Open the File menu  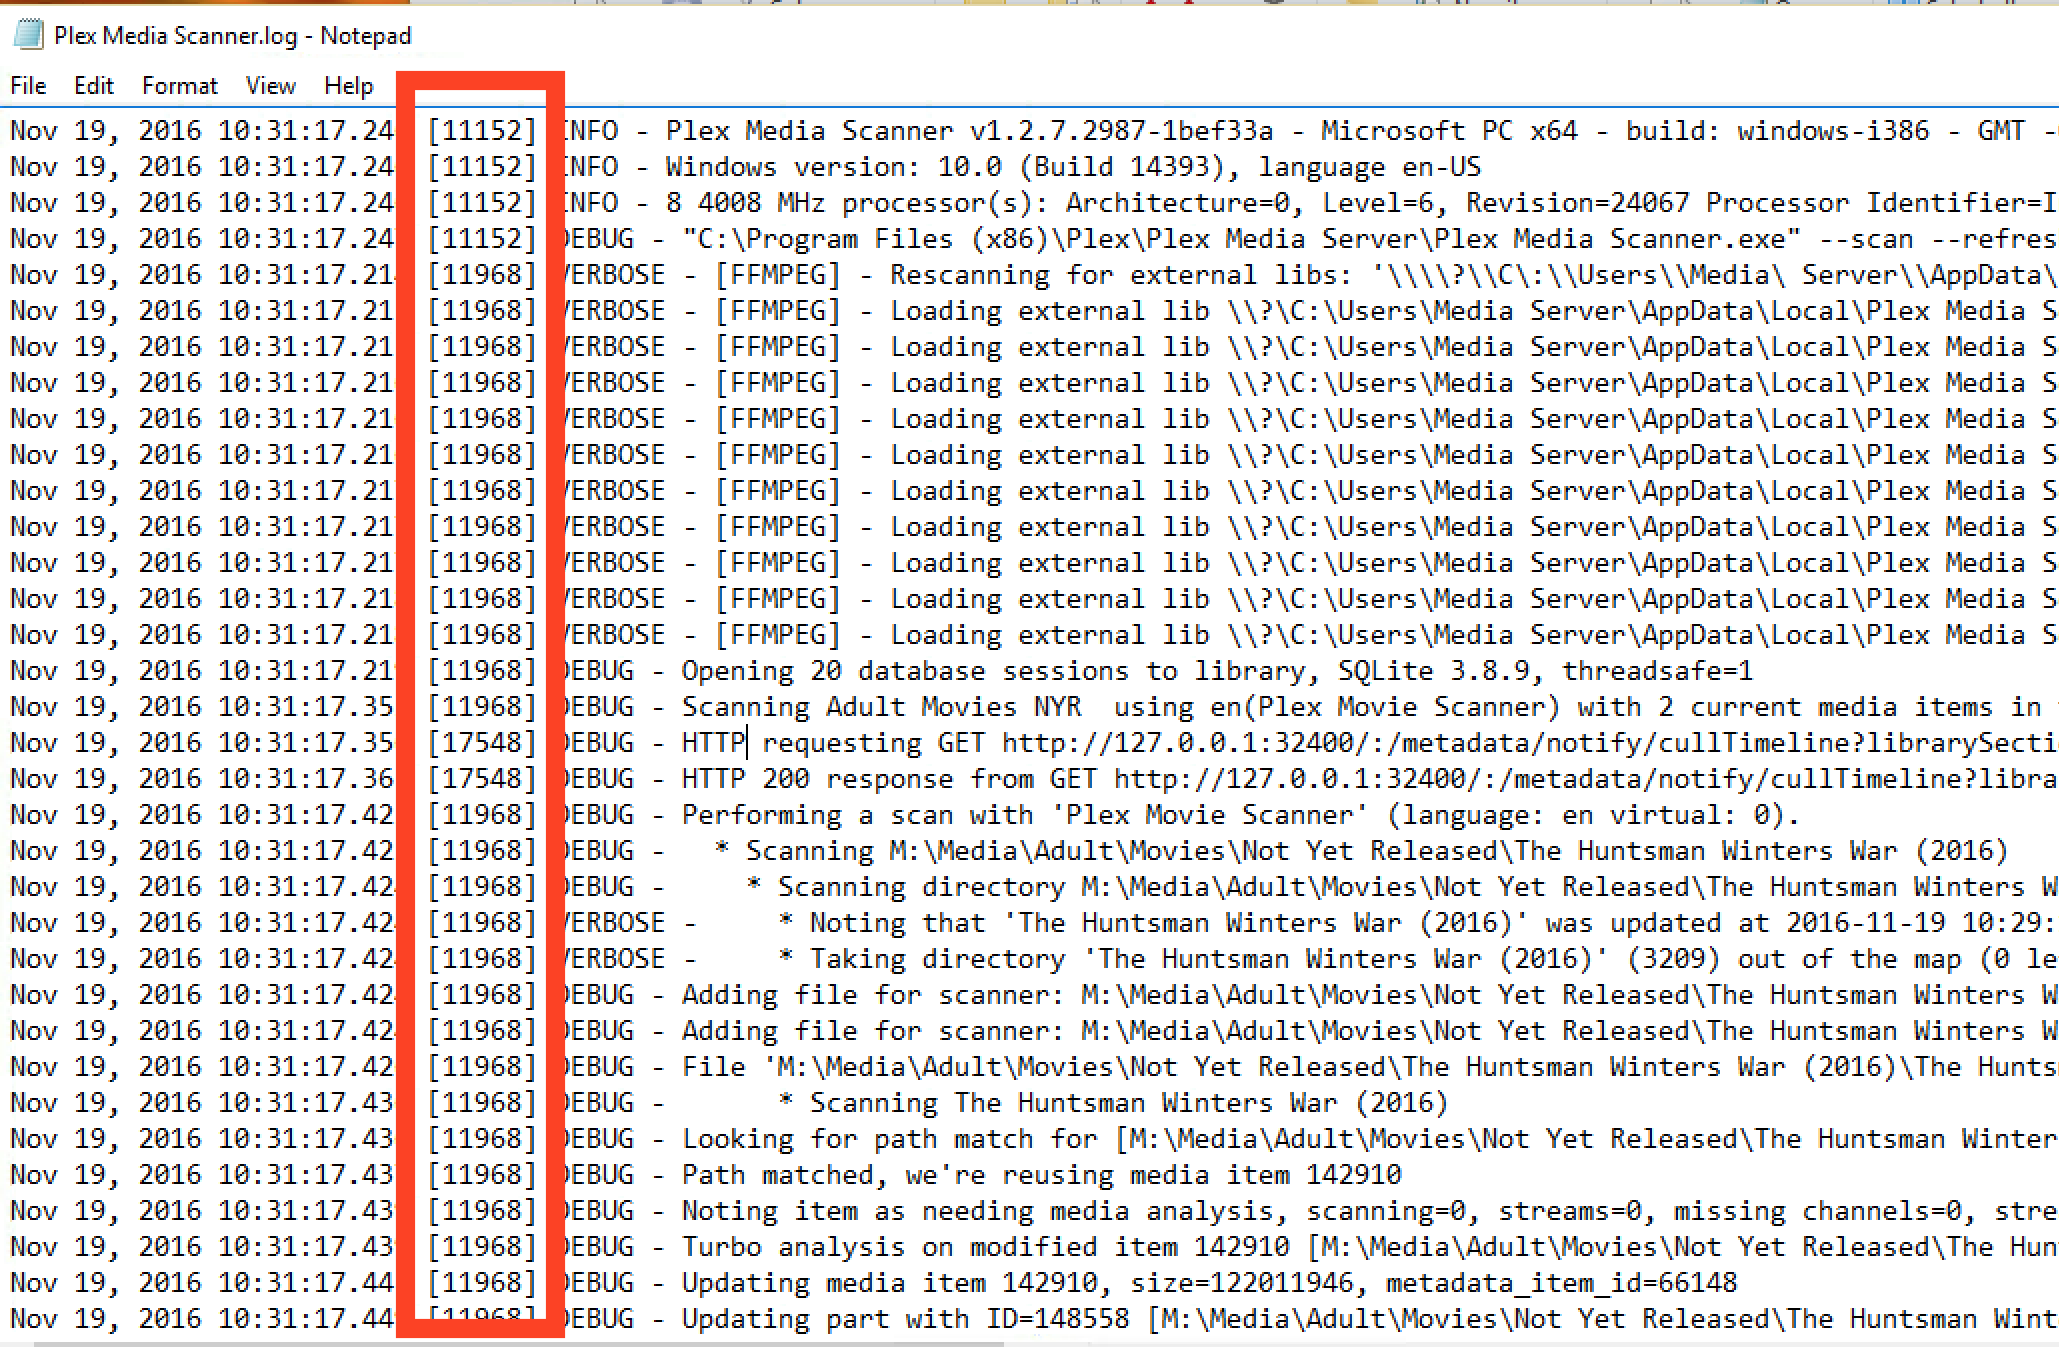[28, 86]
